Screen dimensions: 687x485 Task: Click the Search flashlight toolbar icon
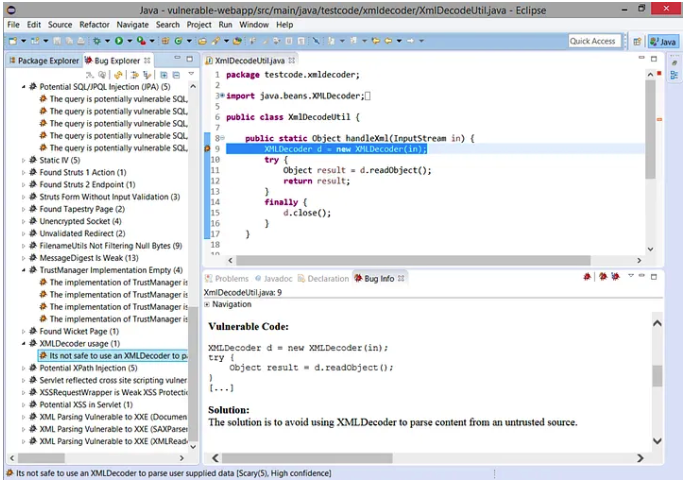(x=216, y=41)
